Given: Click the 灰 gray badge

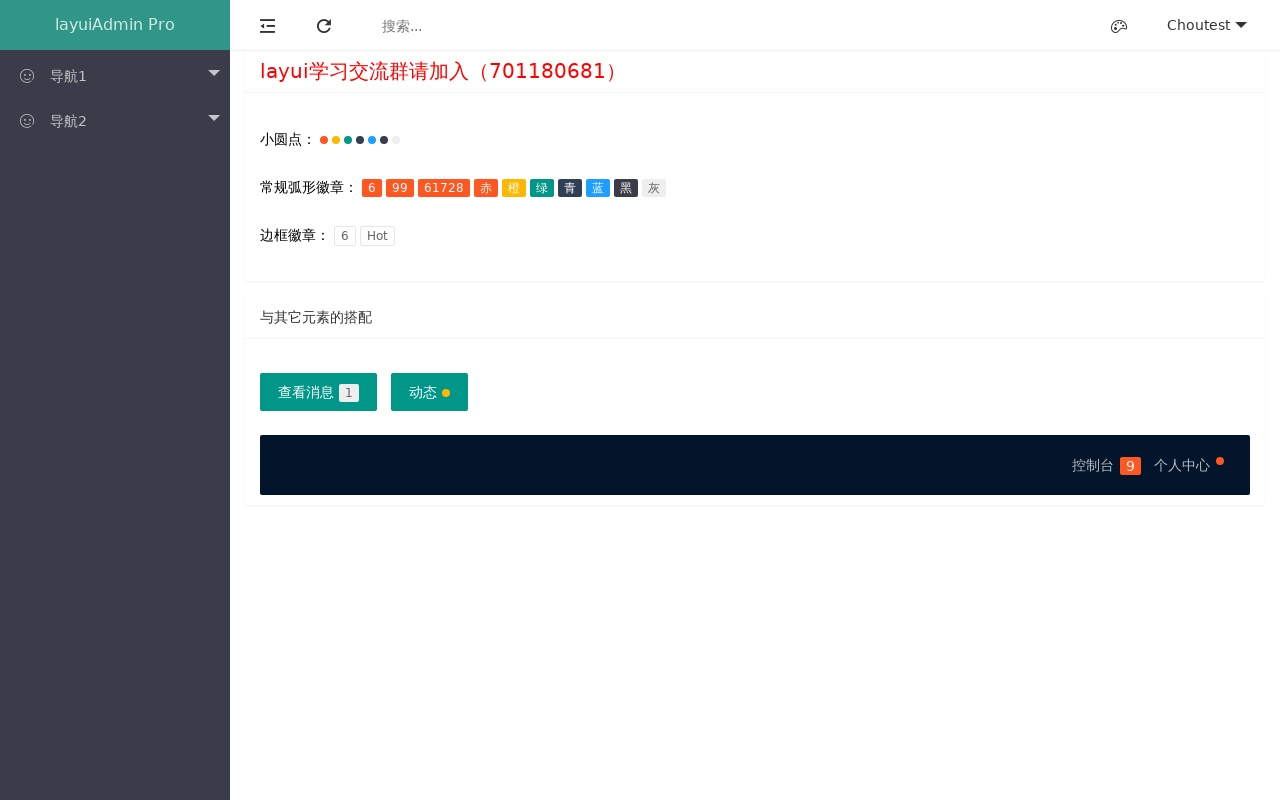Looking at the screenshot, I should [x=654, y=188].
